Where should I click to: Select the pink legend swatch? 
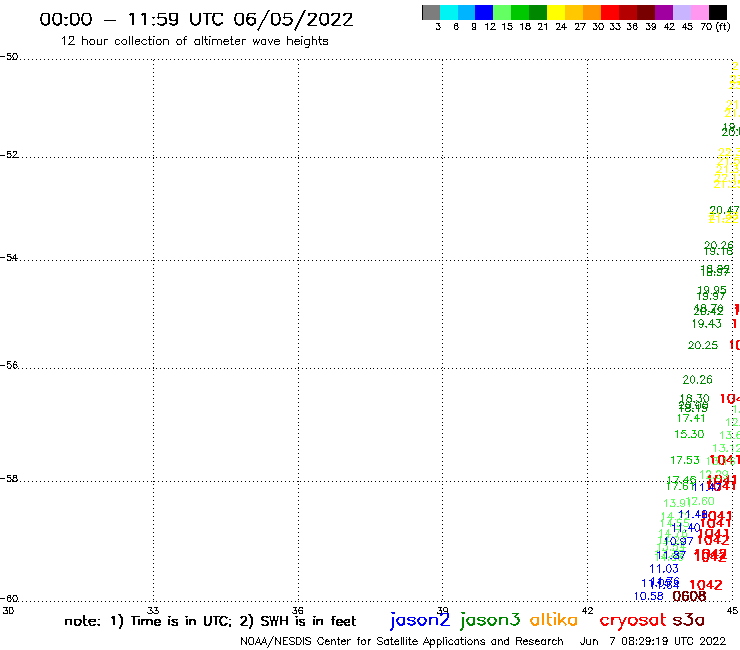[x=699, y=12]
